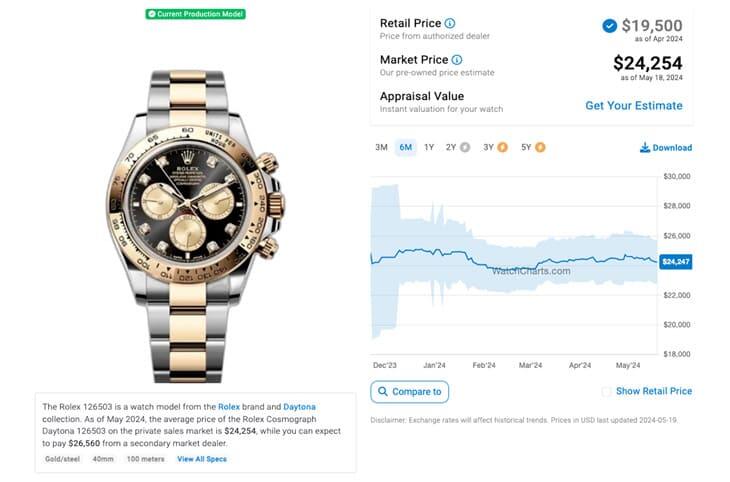Screen dimensions: 730x482
Task: Follow the Daytona collection link
Action: click(x=299, y=407)
